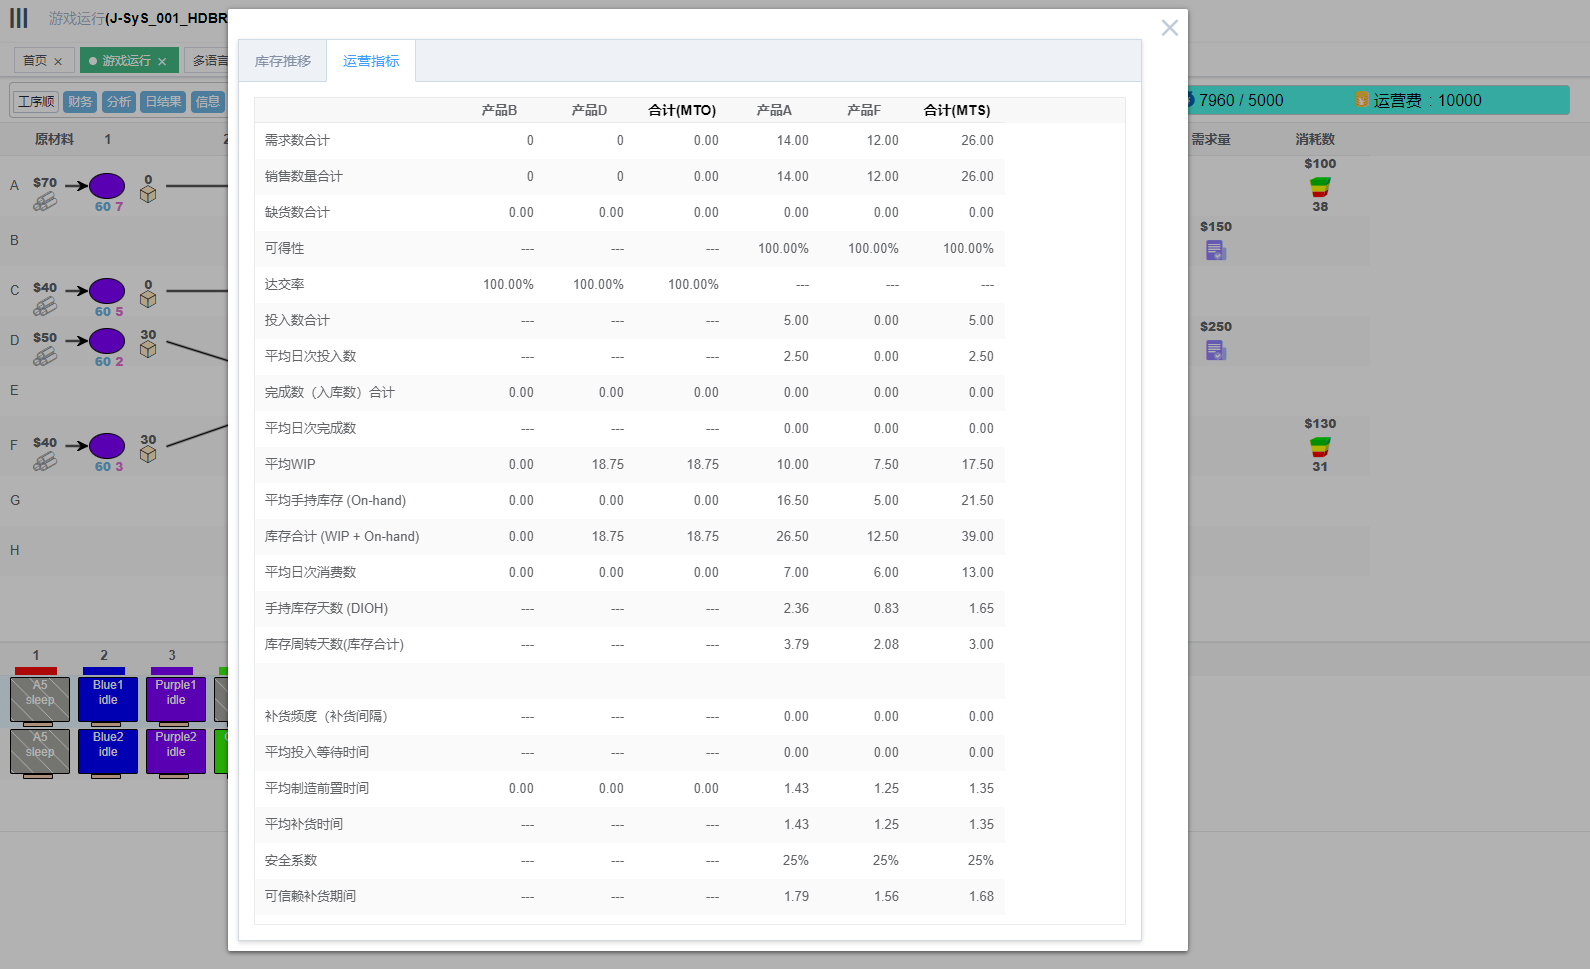Open the sidebar menu bars icon
1590x969 pixels.
(19, 18)
